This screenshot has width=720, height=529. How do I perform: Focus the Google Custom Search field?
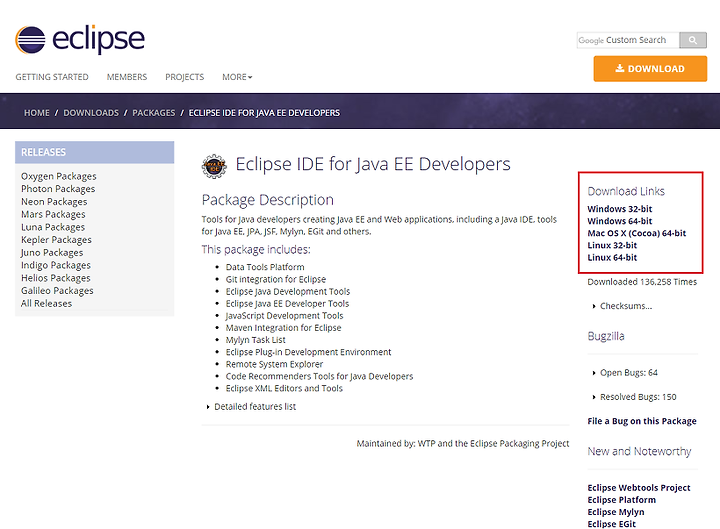pos(628,40)
